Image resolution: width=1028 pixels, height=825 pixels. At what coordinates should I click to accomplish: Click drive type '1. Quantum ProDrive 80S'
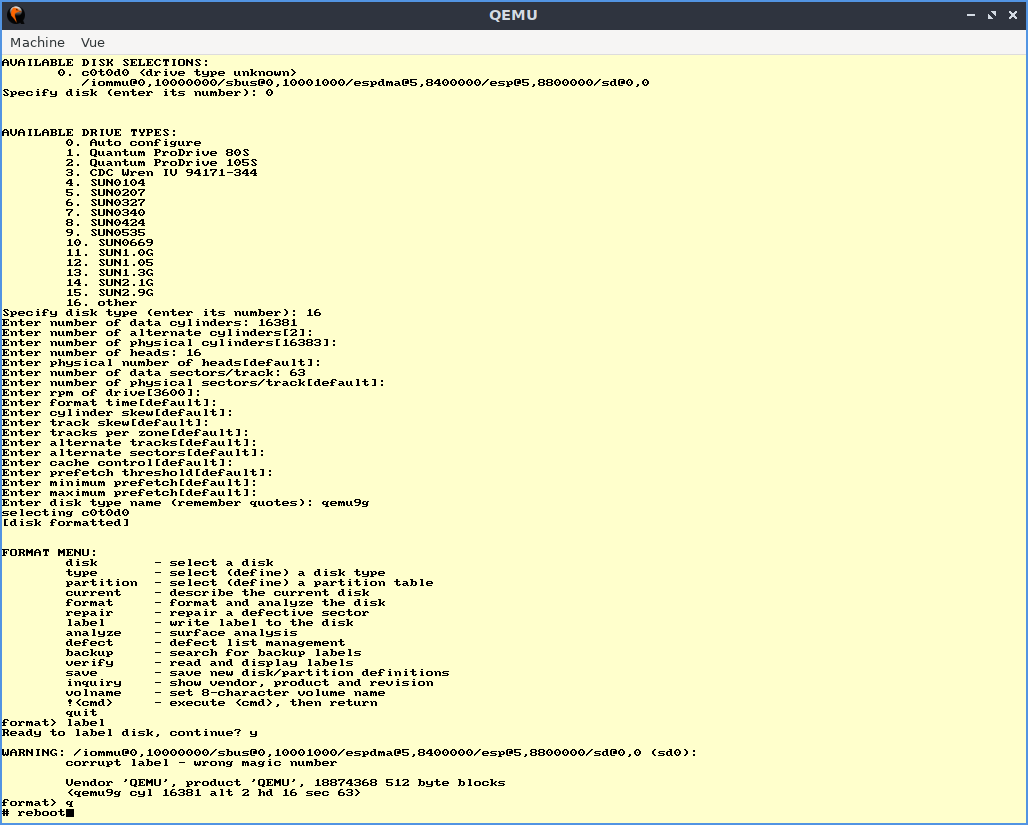pos(157,153)
